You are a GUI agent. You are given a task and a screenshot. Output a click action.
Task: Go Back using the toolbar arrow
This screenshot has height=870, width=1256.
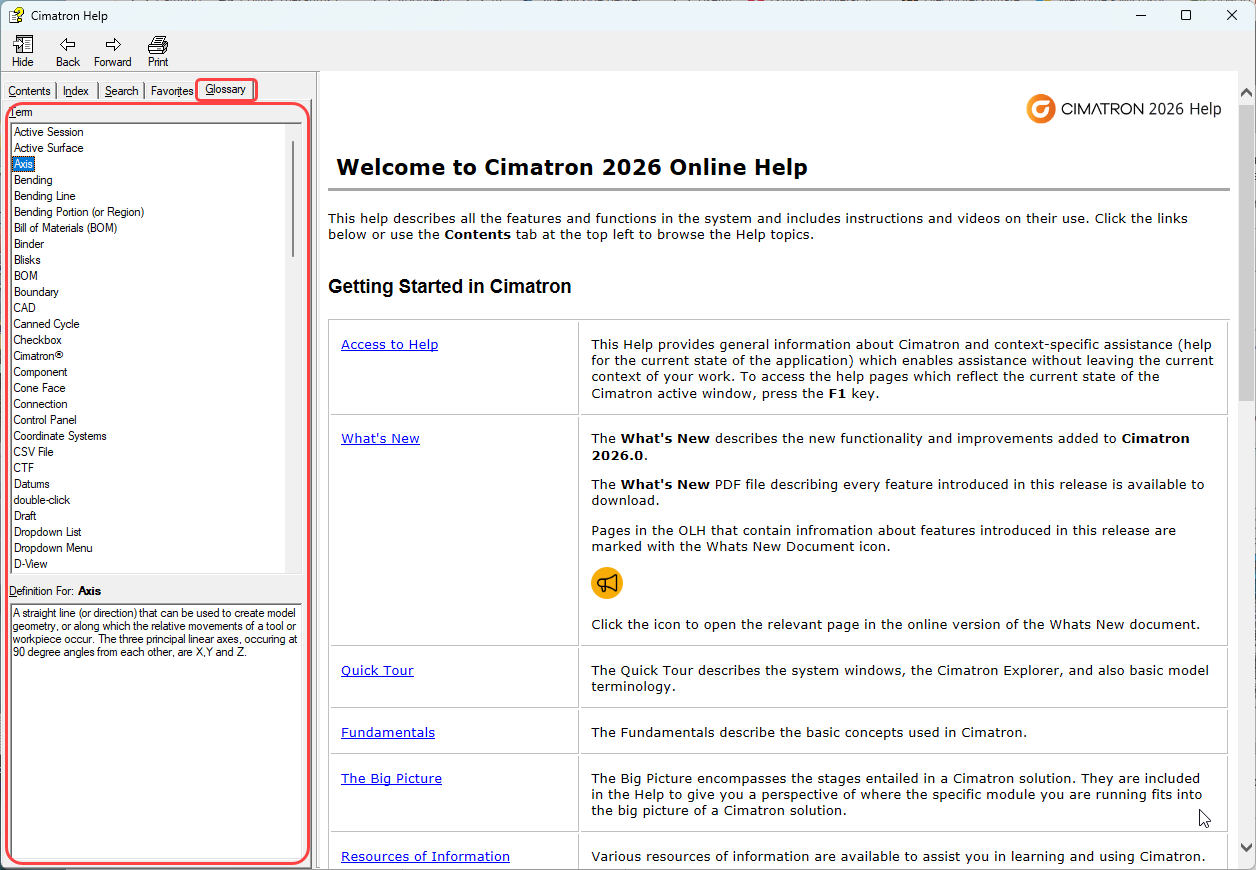(x=68, y=51)
